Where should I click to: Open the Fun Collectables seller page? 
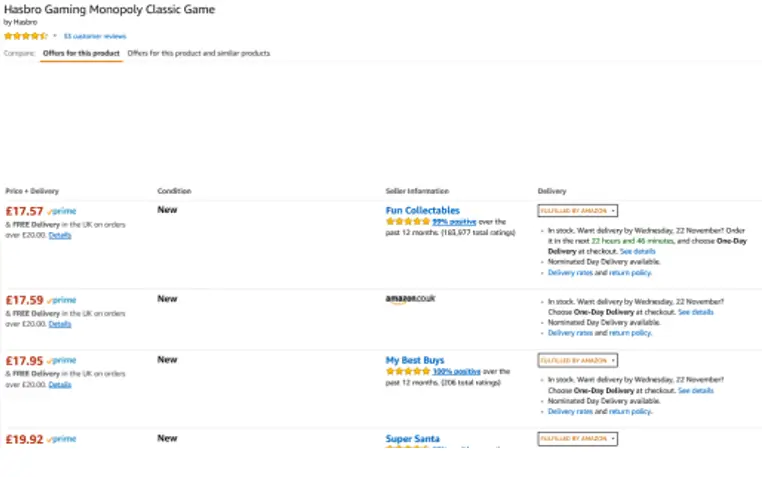point(422,210)
